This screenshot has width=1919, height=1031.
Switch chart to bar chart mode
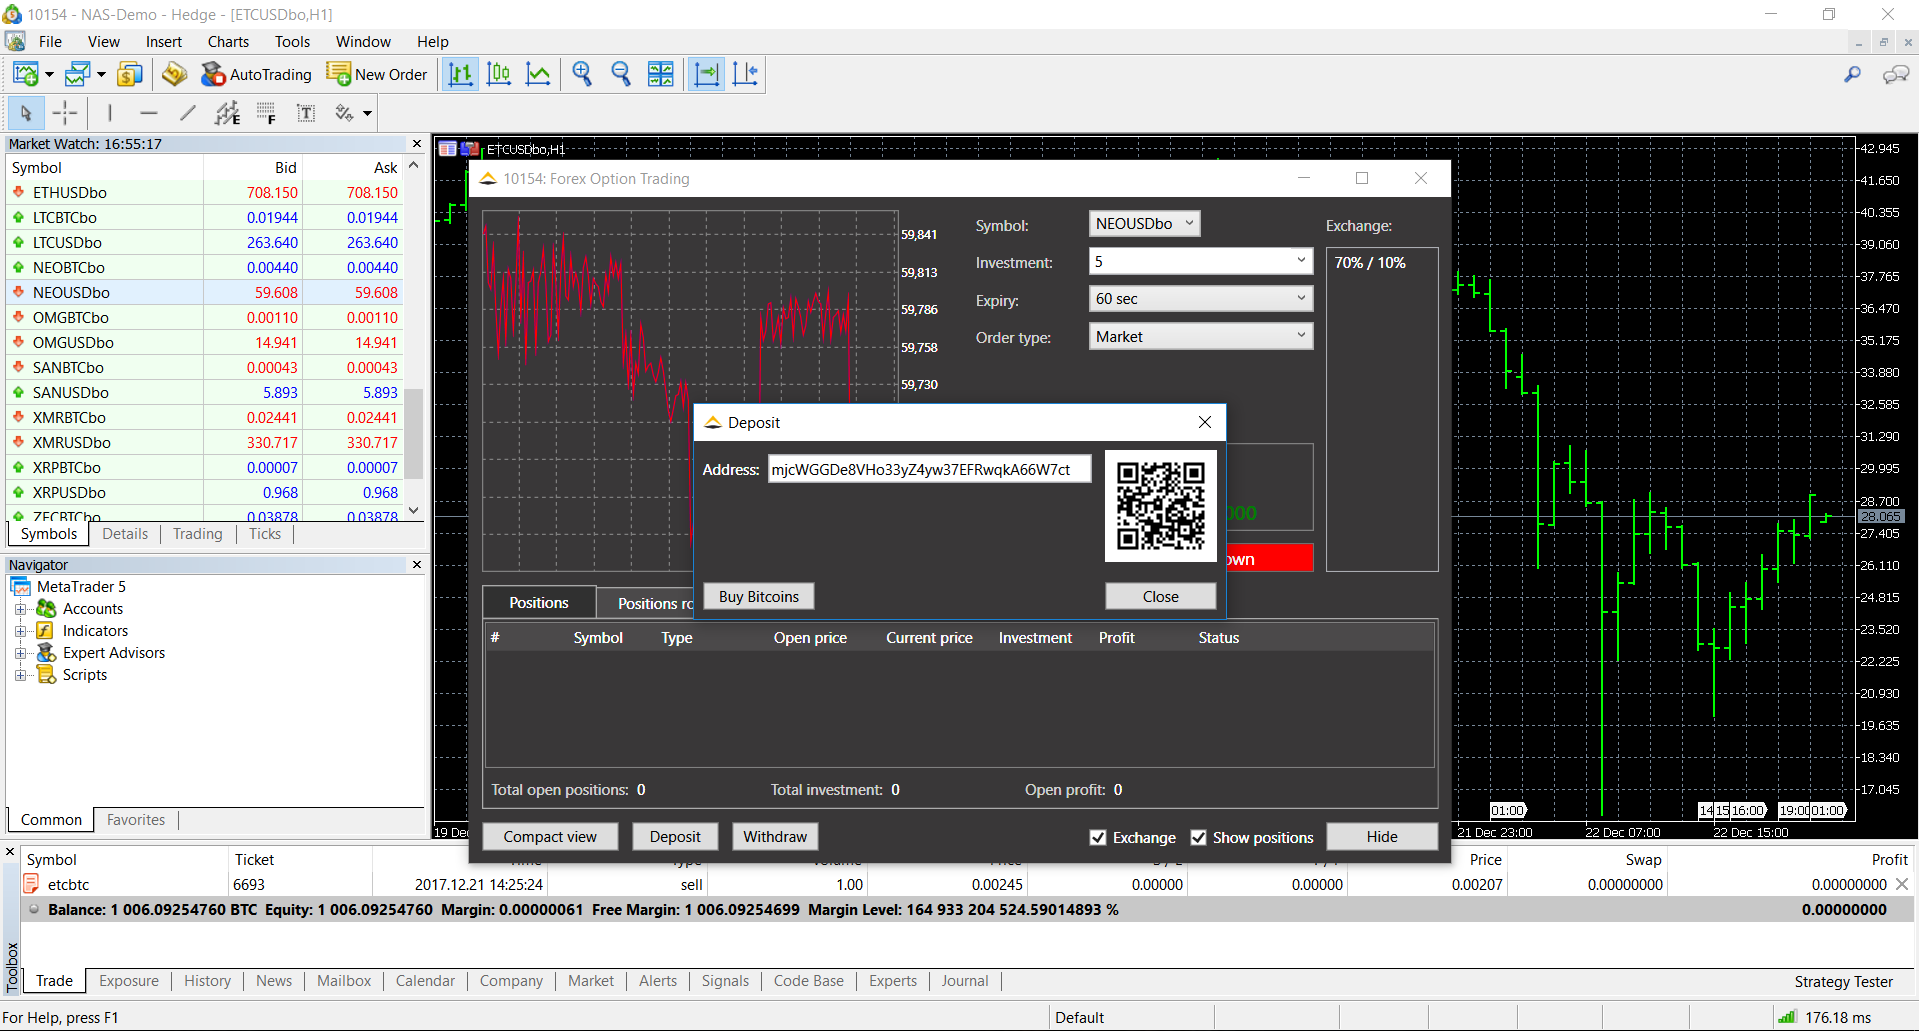click(x=460, y=75)
